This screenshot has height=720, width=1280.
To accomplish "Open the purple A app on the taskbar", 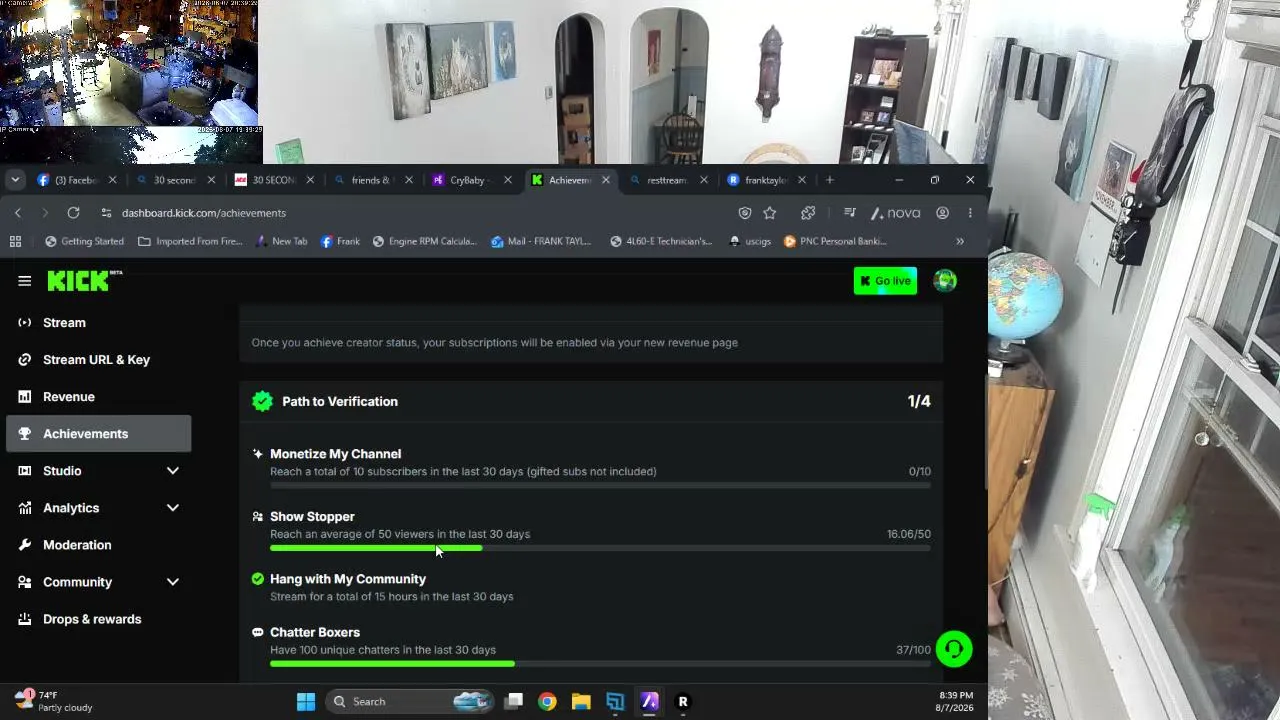I will (x=649, y=702).
